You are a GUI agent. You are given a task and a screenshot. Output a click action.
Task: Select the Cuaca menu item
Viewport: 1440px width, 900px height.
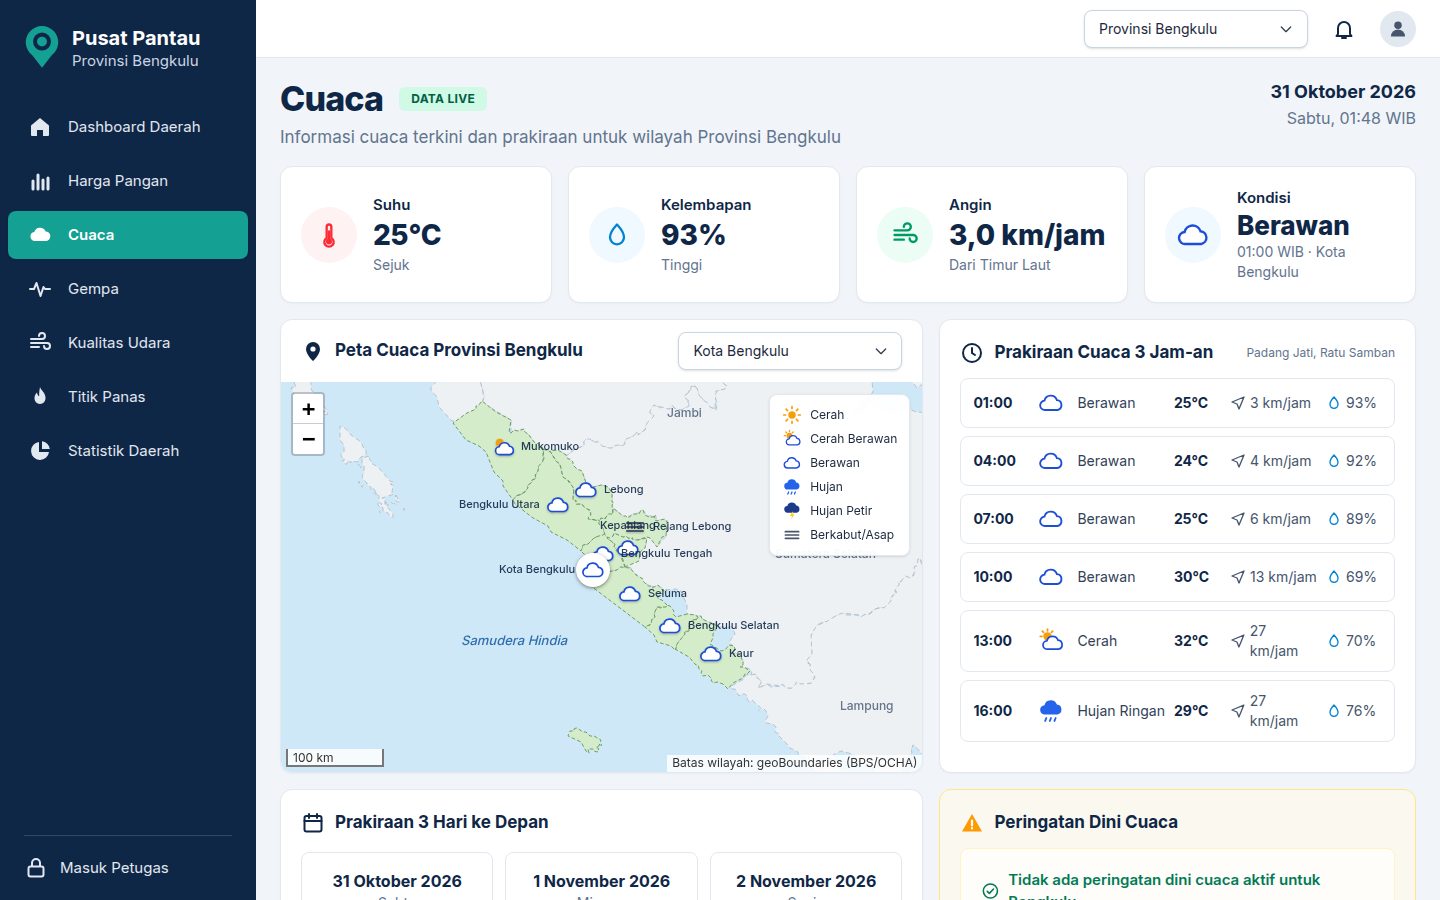[128, 235]
